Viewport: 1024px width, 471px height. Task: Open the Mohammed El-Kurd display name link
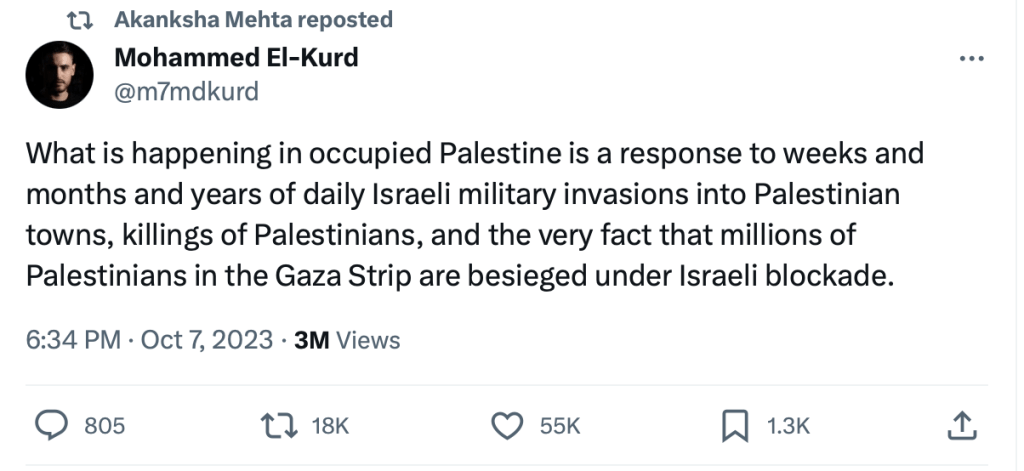(x=236, y=57)
